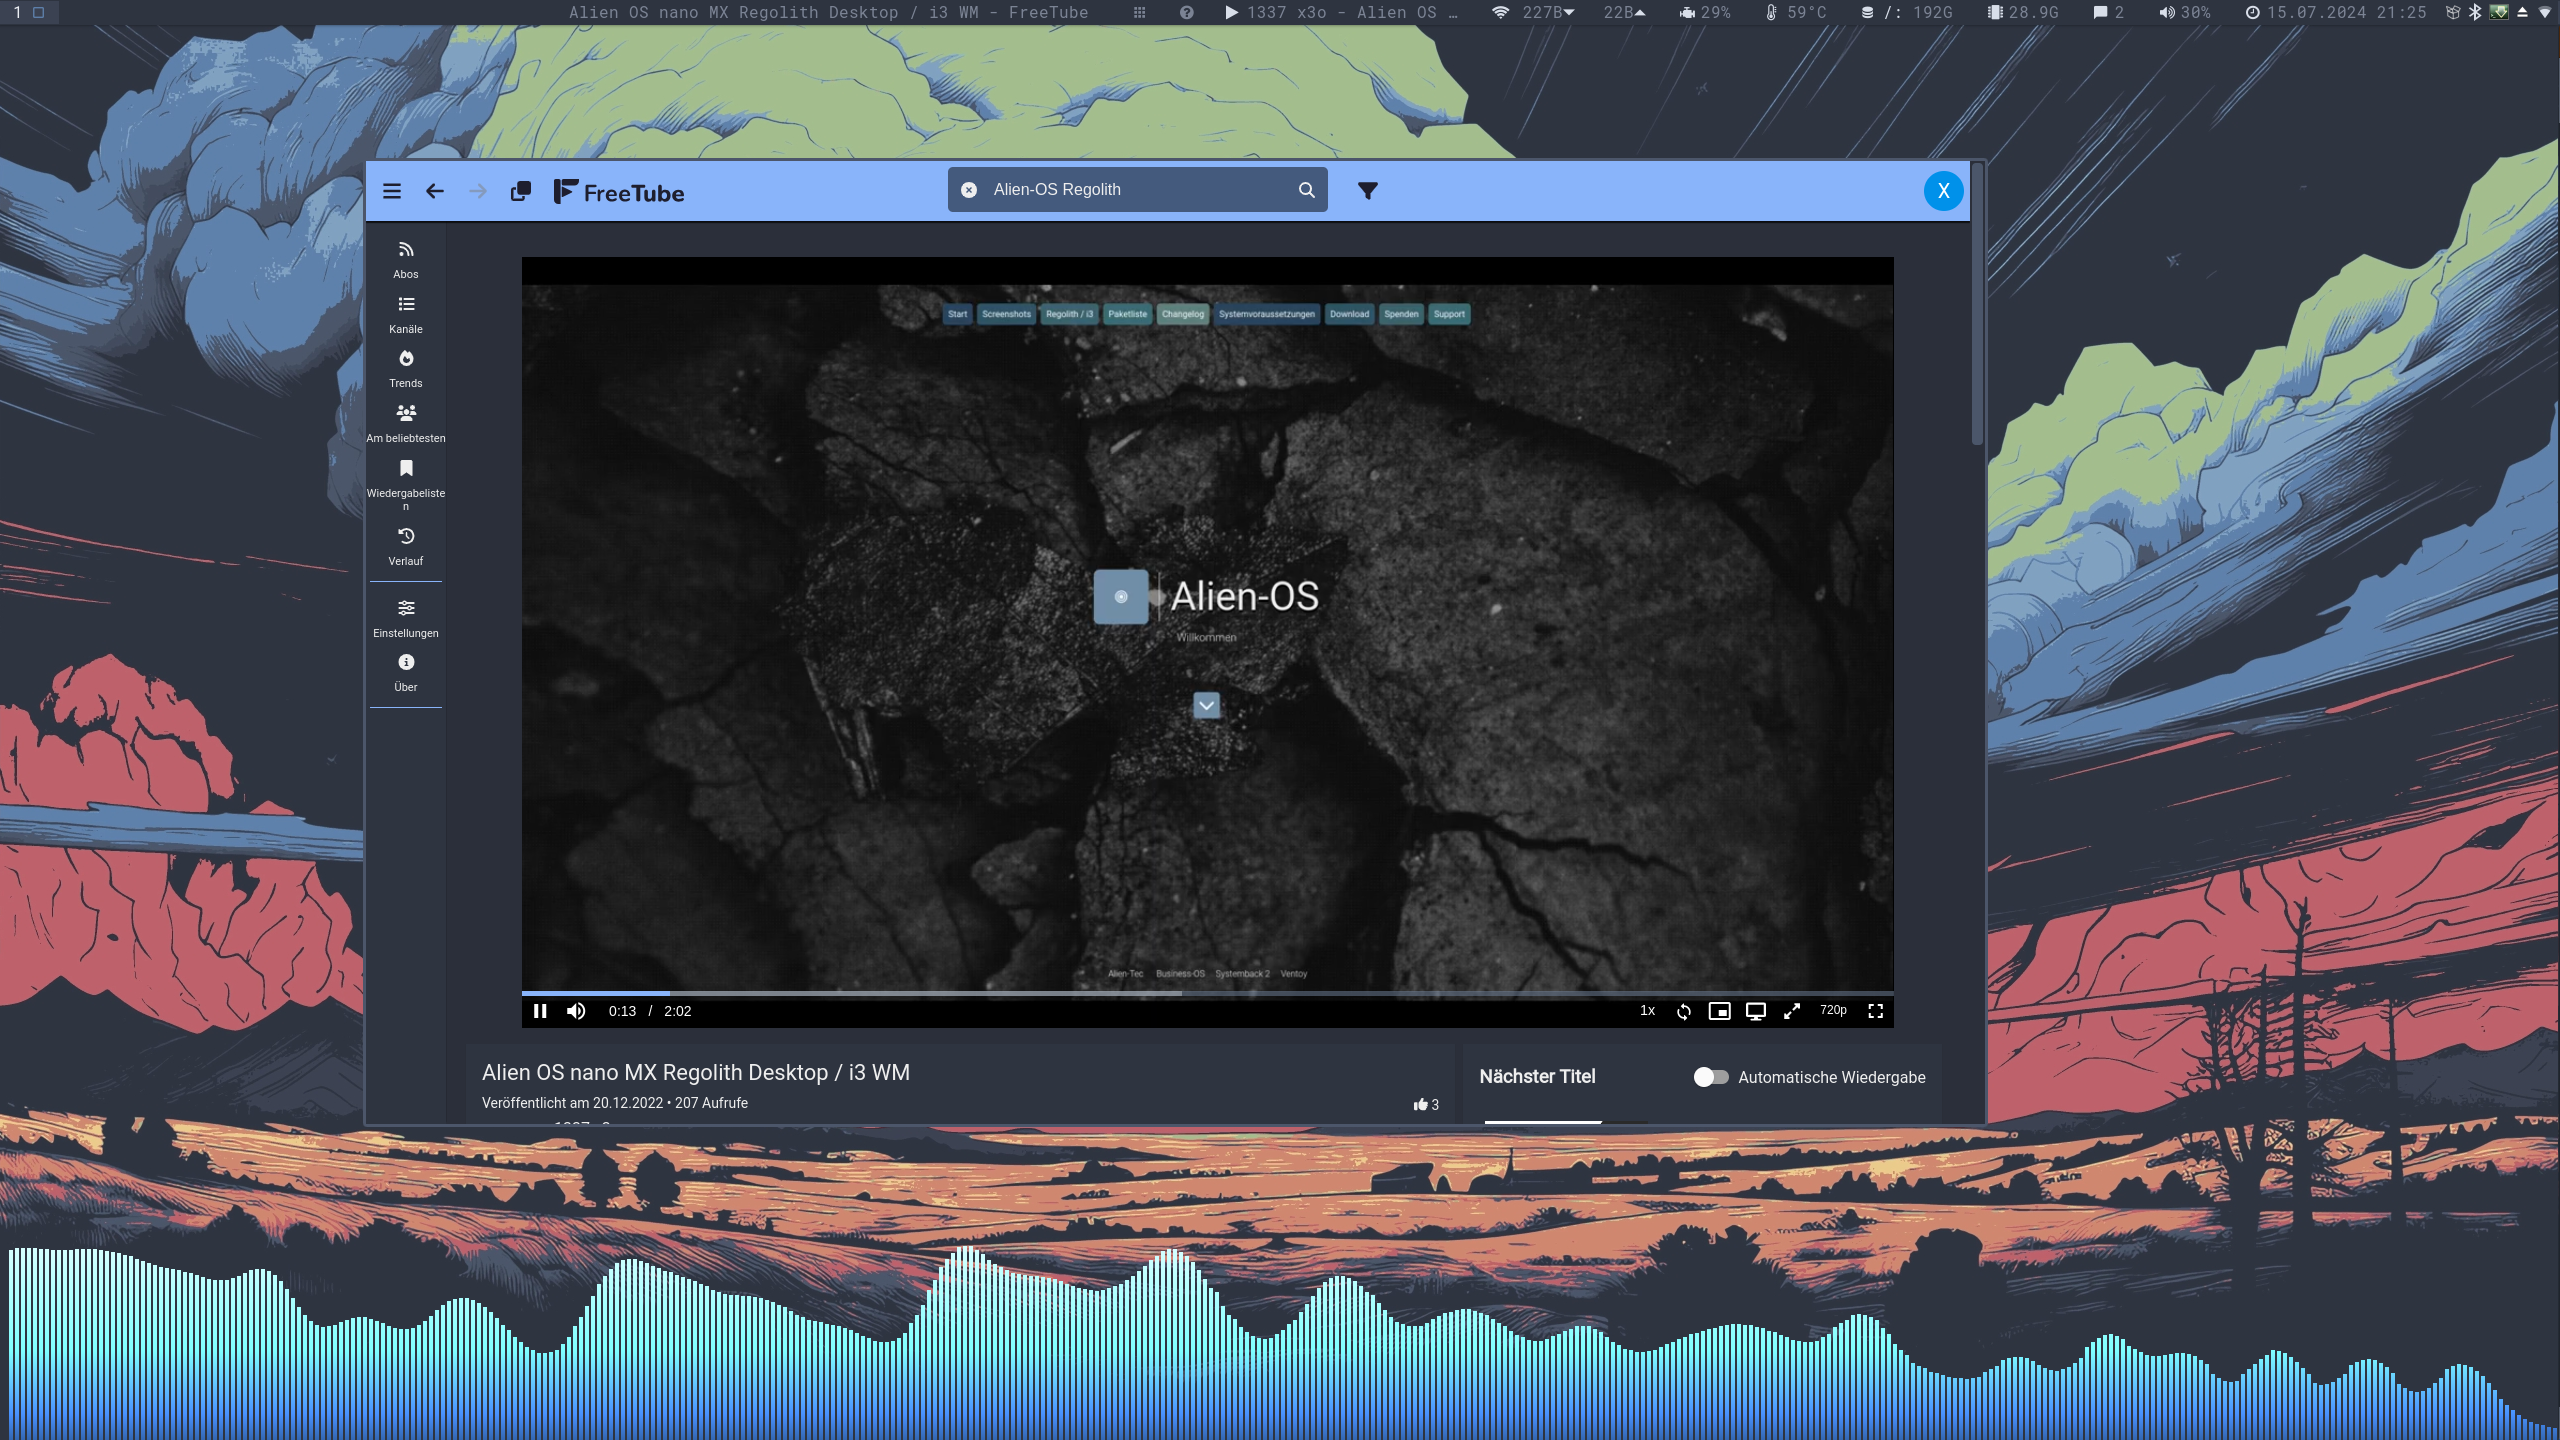Enter fullscreen via player corner icon
The width and height of the screenshot is (2560, 1440).
point(1876,1011)
